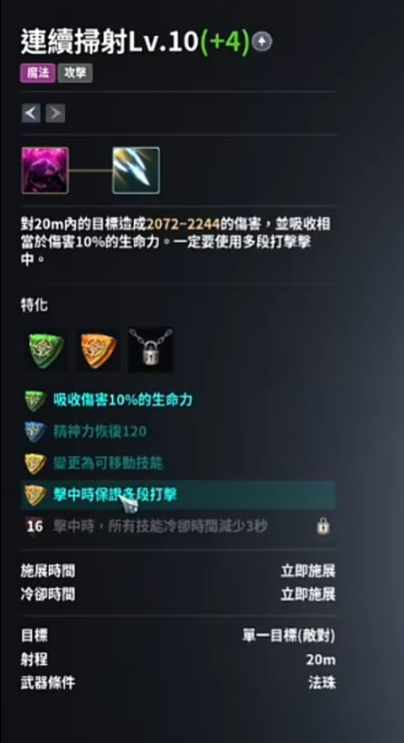
Task: Click the green specialization shield slot
Action: point(45,351)
